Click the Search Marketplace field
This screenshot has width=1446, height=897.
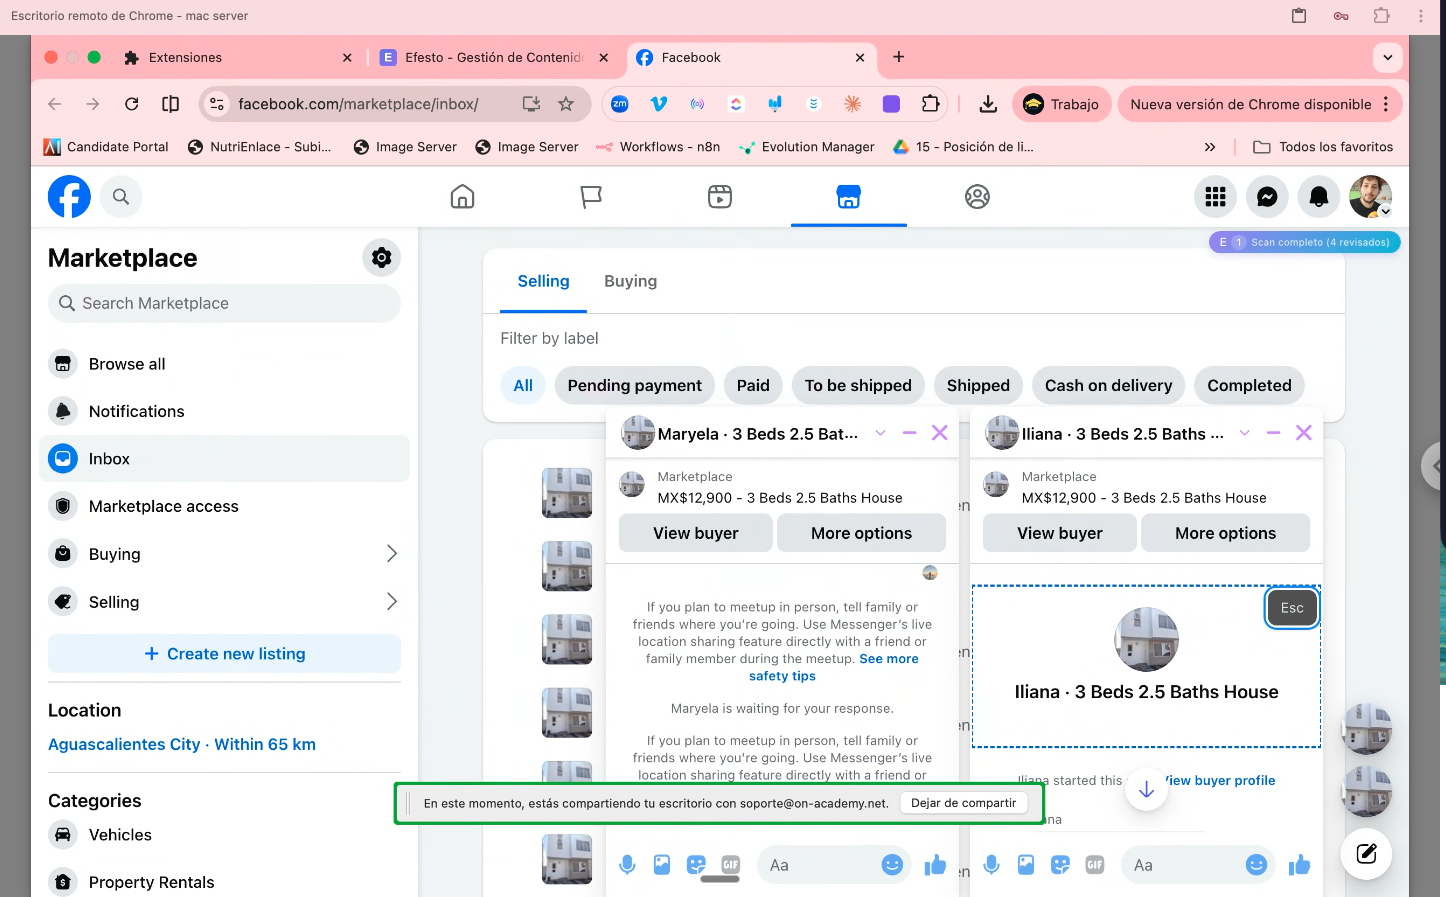pyautogui.click(x=224, y=303)
